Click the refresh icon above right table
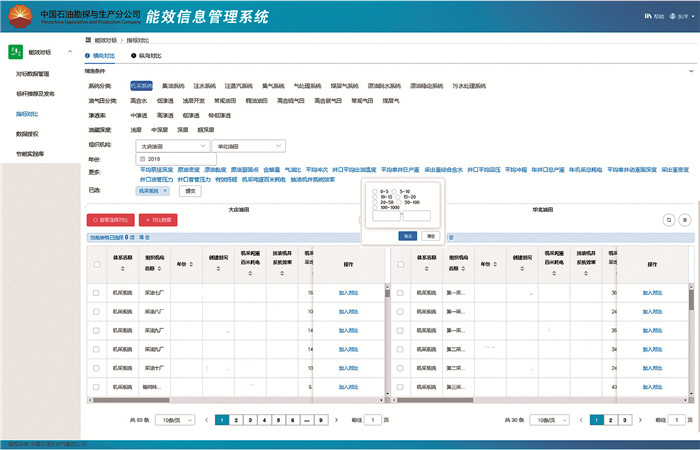The width and height of the screenshot is (700, 450). click(669, 219)
